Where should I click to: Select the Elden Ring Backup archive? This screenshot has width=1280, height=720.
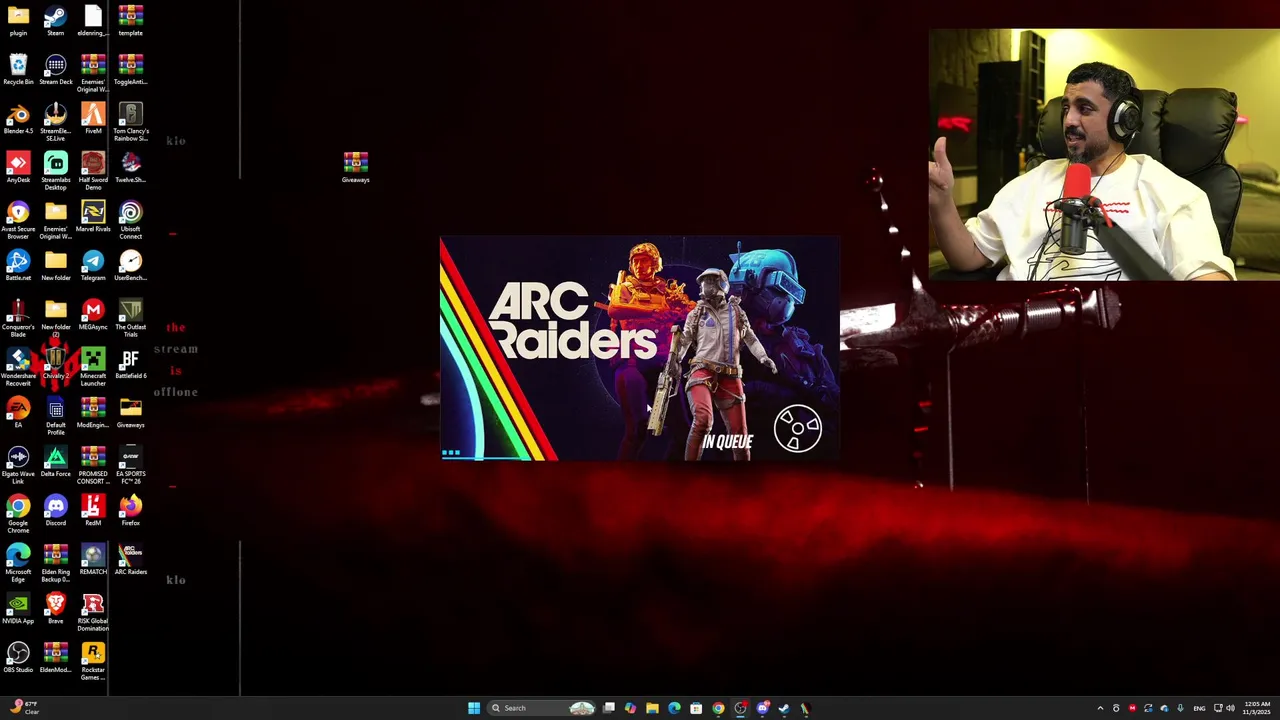coord(55,563)
